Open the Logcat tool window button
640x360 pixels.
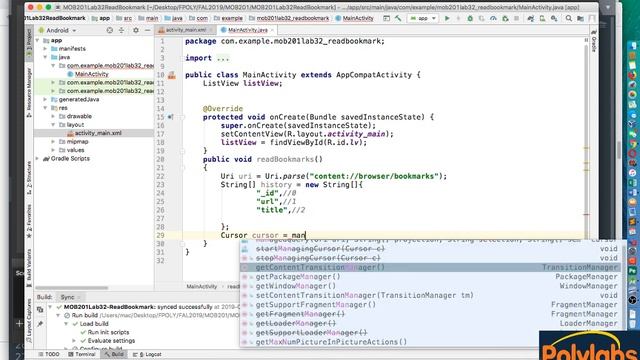pyautogui.click(x=147, y=354)
